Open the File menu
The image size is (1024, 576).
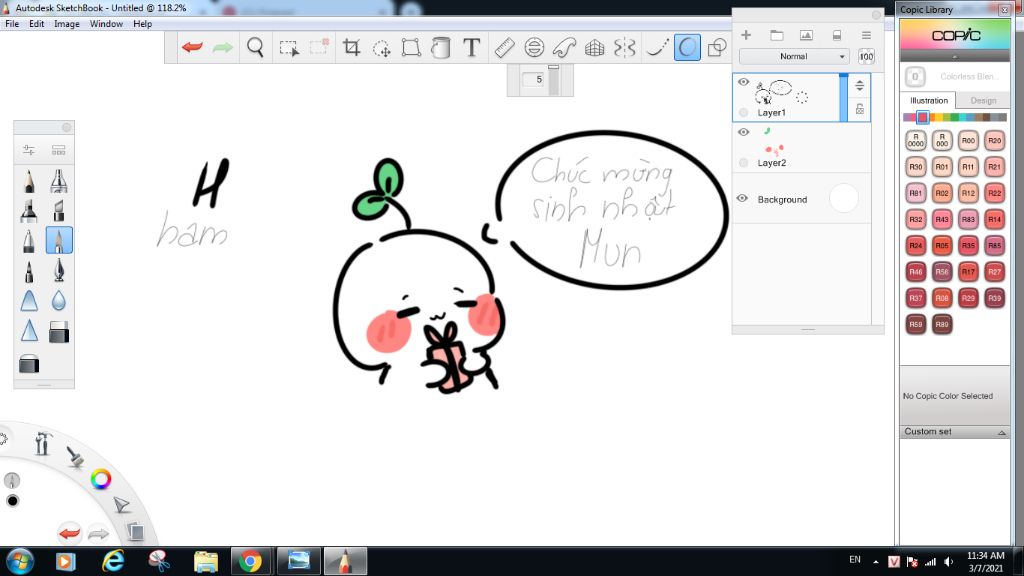12,24
